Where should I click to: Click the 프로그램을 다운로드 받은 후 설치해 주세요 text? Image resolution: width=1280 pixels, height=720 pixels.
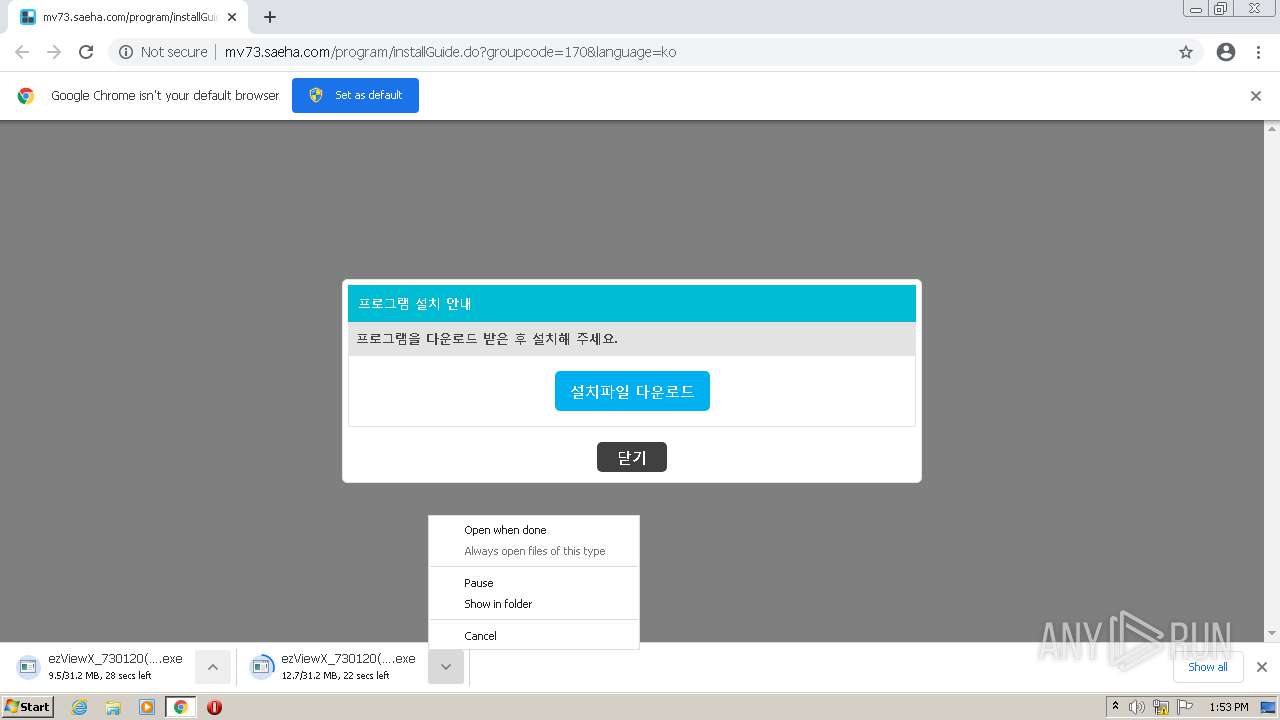point(487,338)
